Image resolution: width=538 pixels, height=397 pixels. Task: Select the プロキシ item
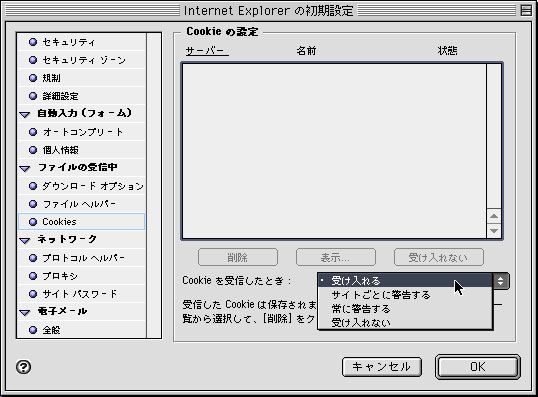coord(82,276)
